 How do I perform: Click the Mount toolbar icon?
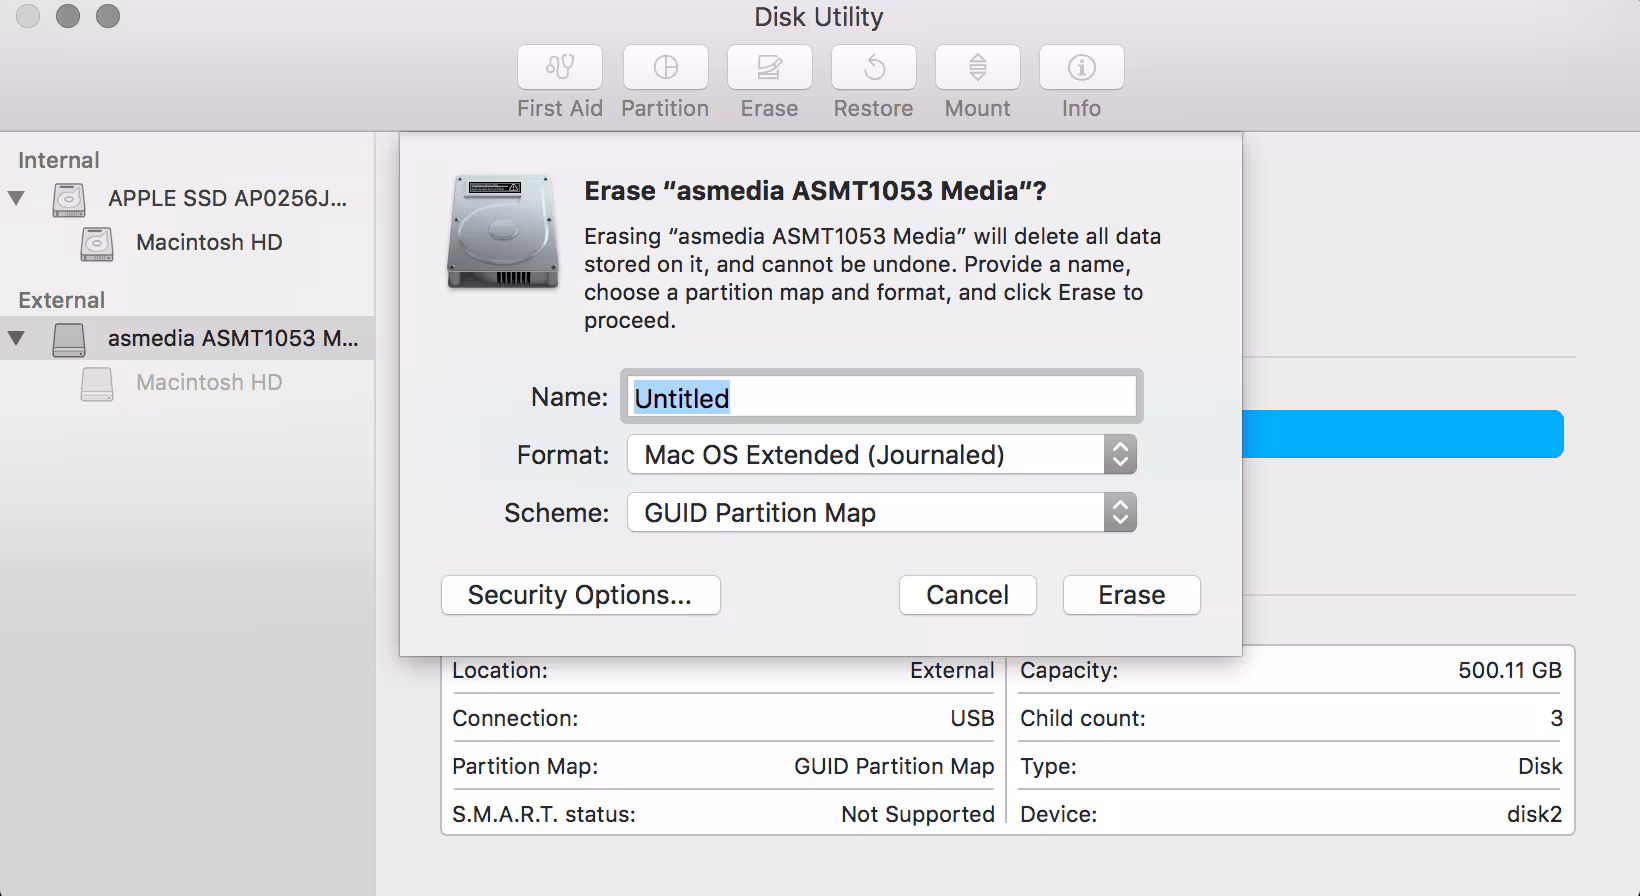coord(978,67)
